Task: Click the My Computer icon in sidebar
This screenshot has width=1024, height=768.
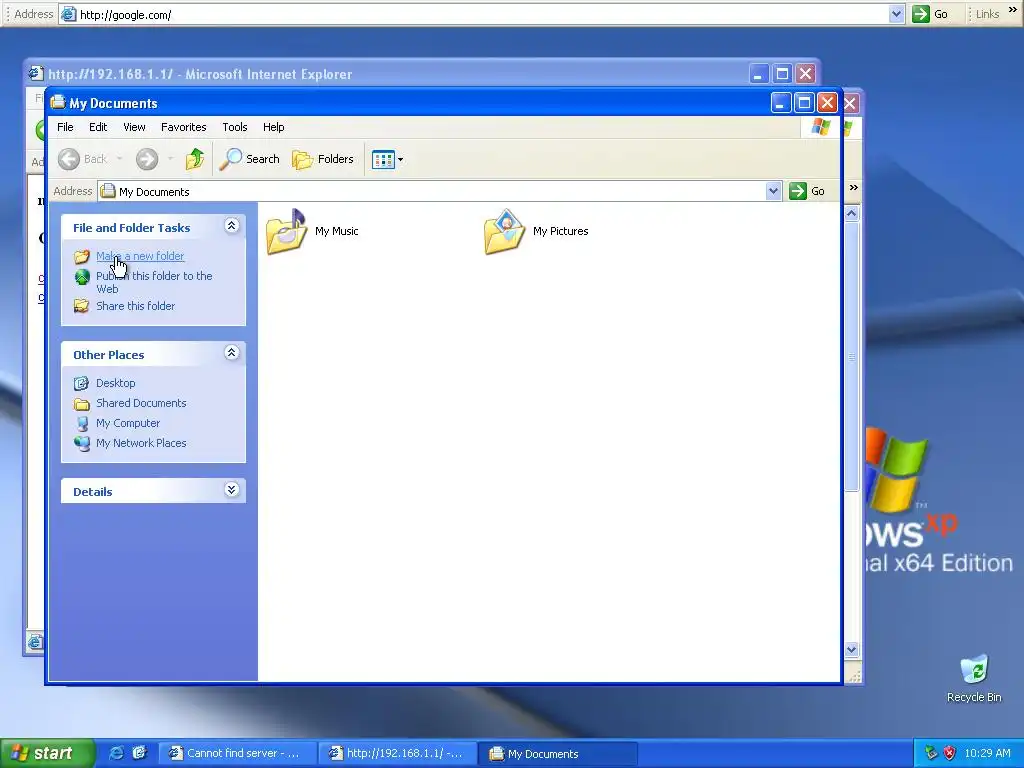Action: (x=82, y=423)
